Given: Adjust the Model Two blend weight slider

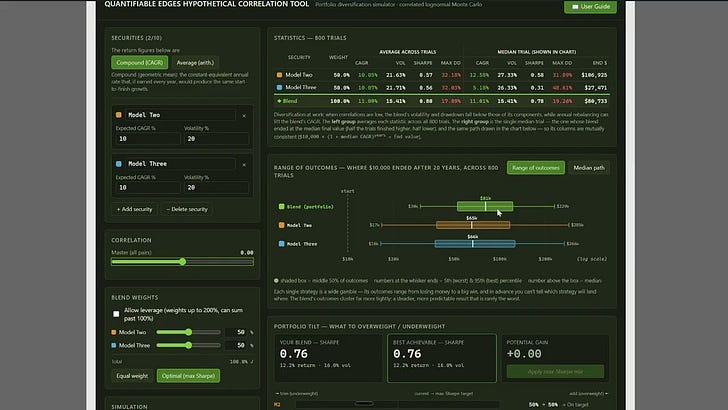Looking at the screenshot, I should point(188,332).
